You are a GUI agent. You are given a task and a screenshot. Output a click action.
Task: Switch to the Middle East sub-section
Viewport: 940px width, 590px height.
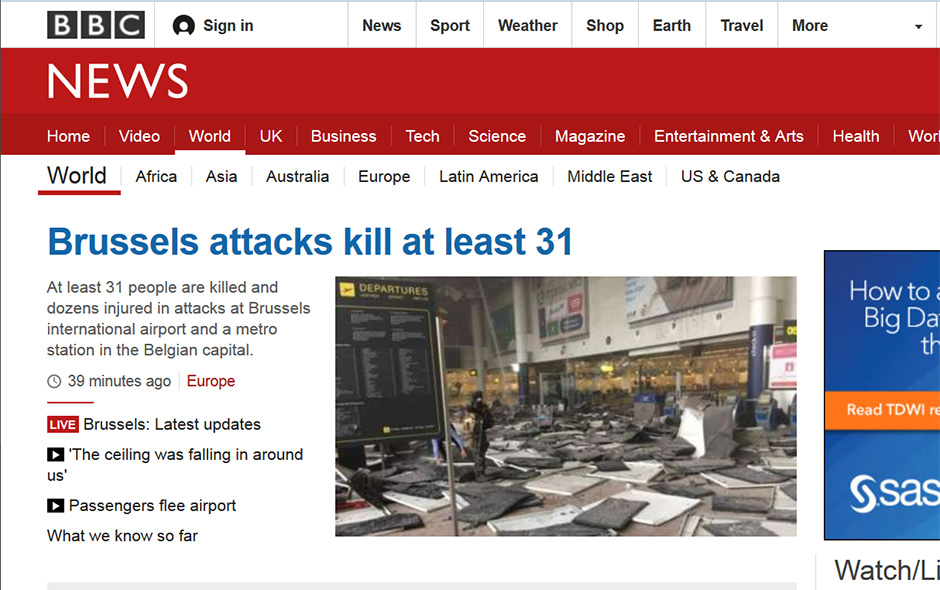pyautogui.click(x=609, y=176)
